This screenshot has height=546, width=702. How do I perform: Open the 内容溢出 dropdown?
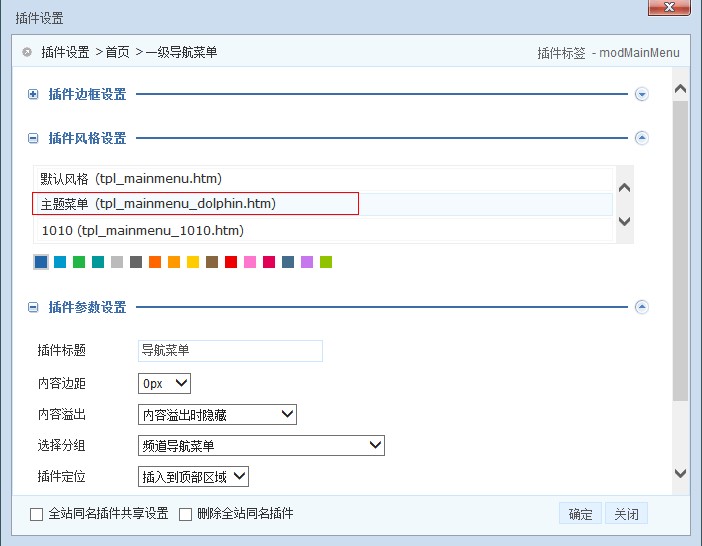(217, 414)
